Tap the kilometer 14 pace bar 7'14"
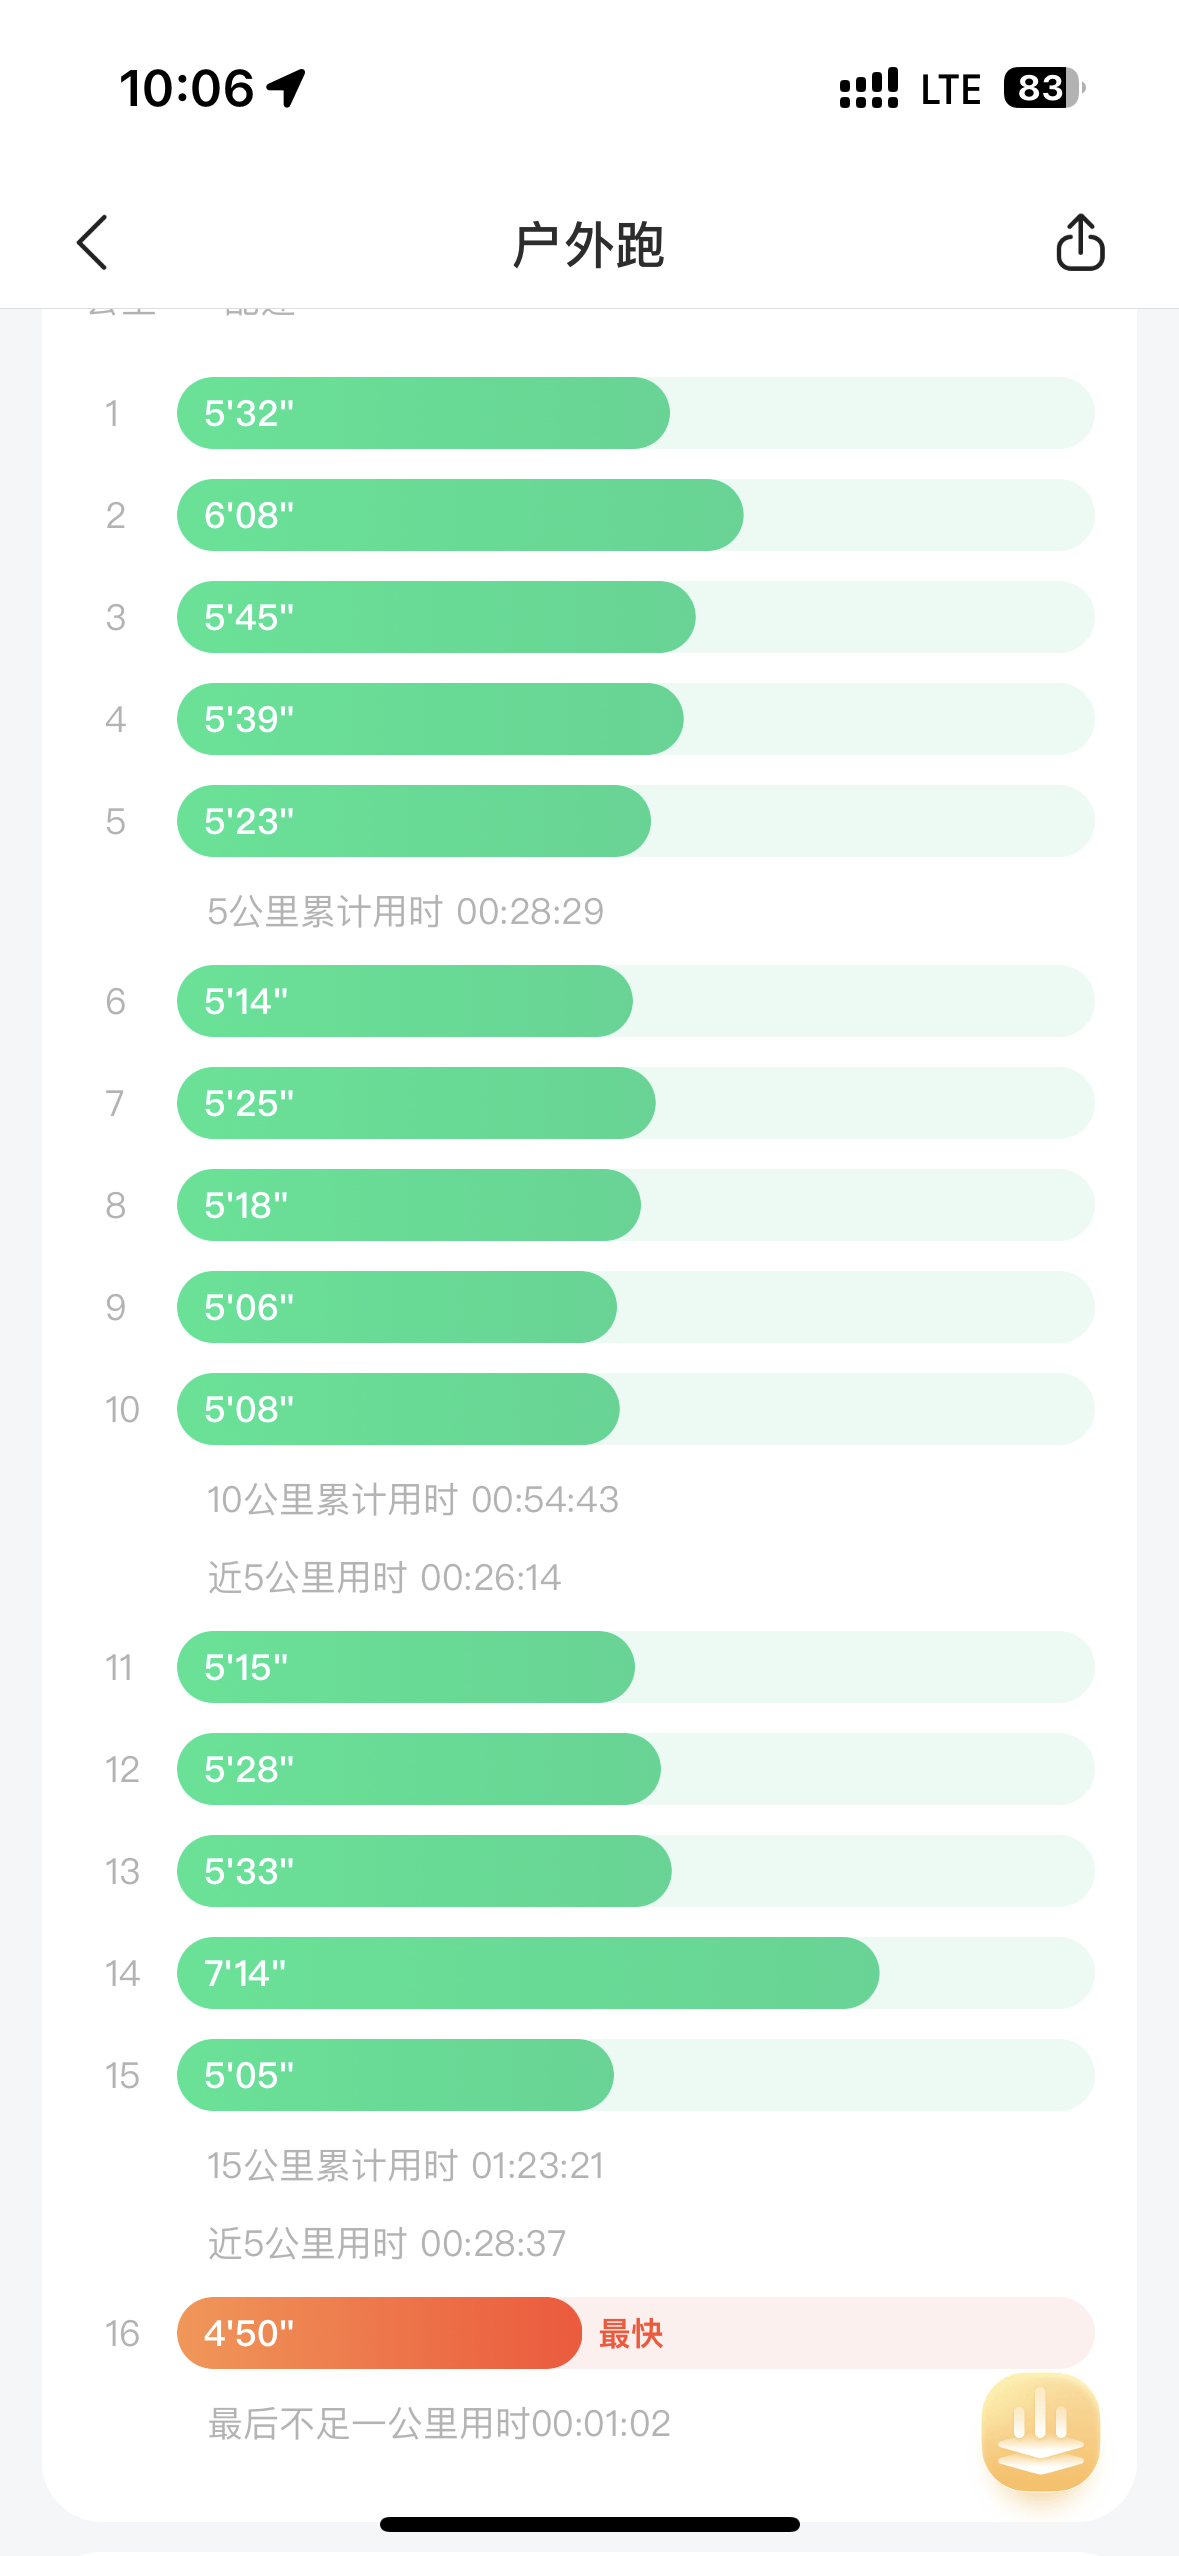 click(528, 1973)
